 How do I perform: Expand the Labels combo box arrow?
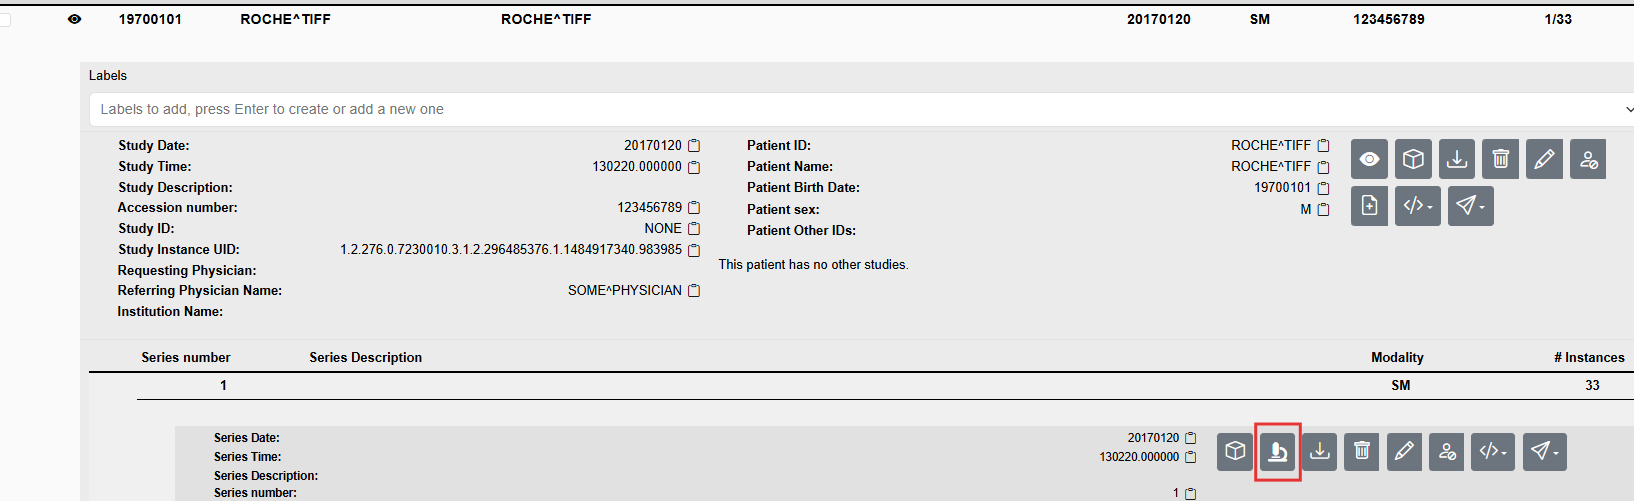tap(1628, 110)
